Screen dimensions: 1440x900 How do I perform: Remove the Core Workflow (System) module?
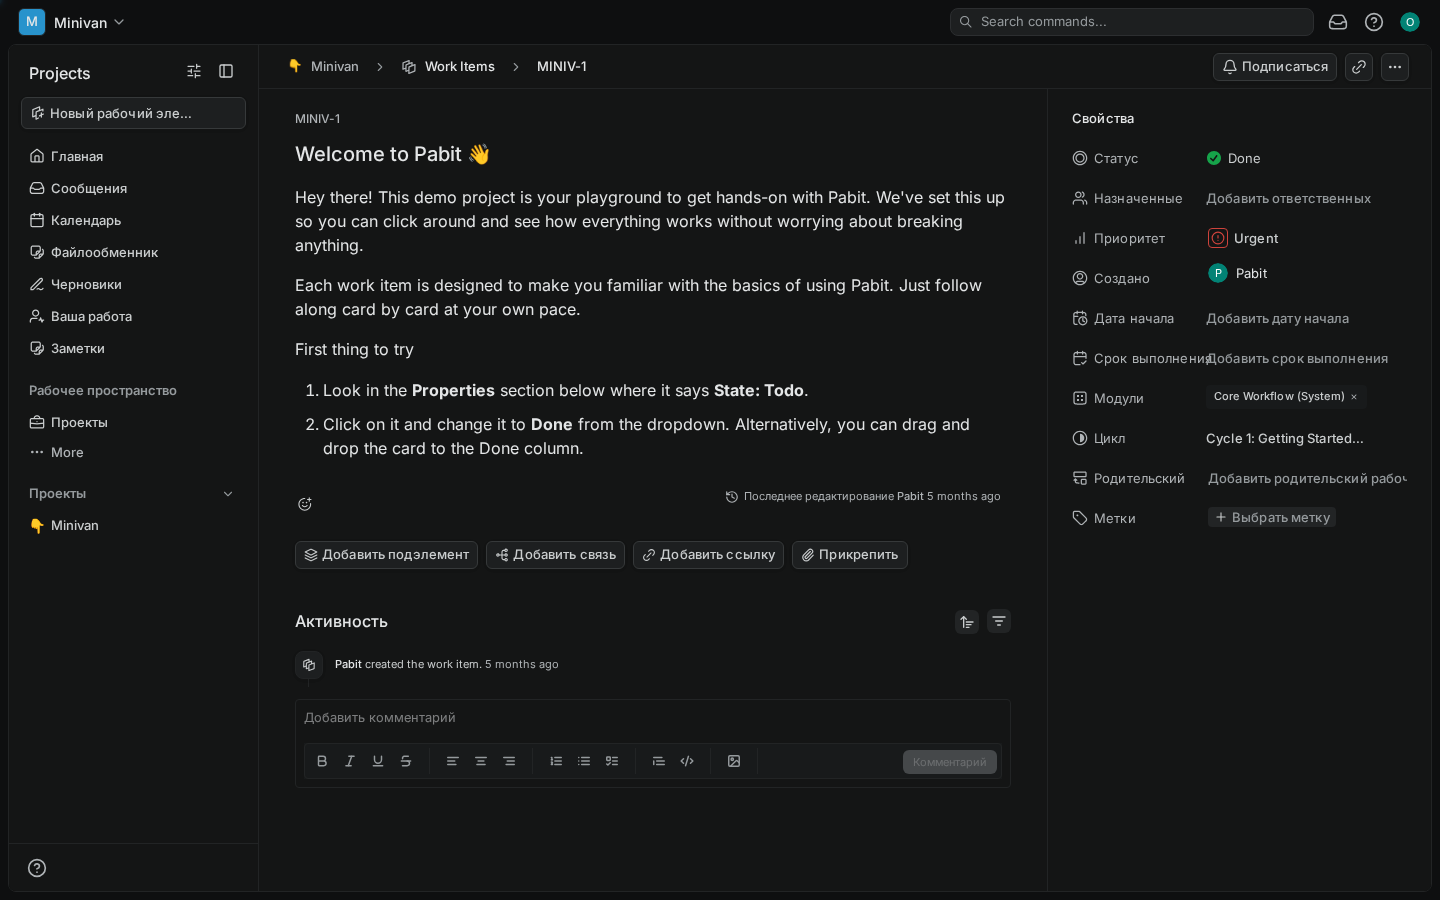1354,397
